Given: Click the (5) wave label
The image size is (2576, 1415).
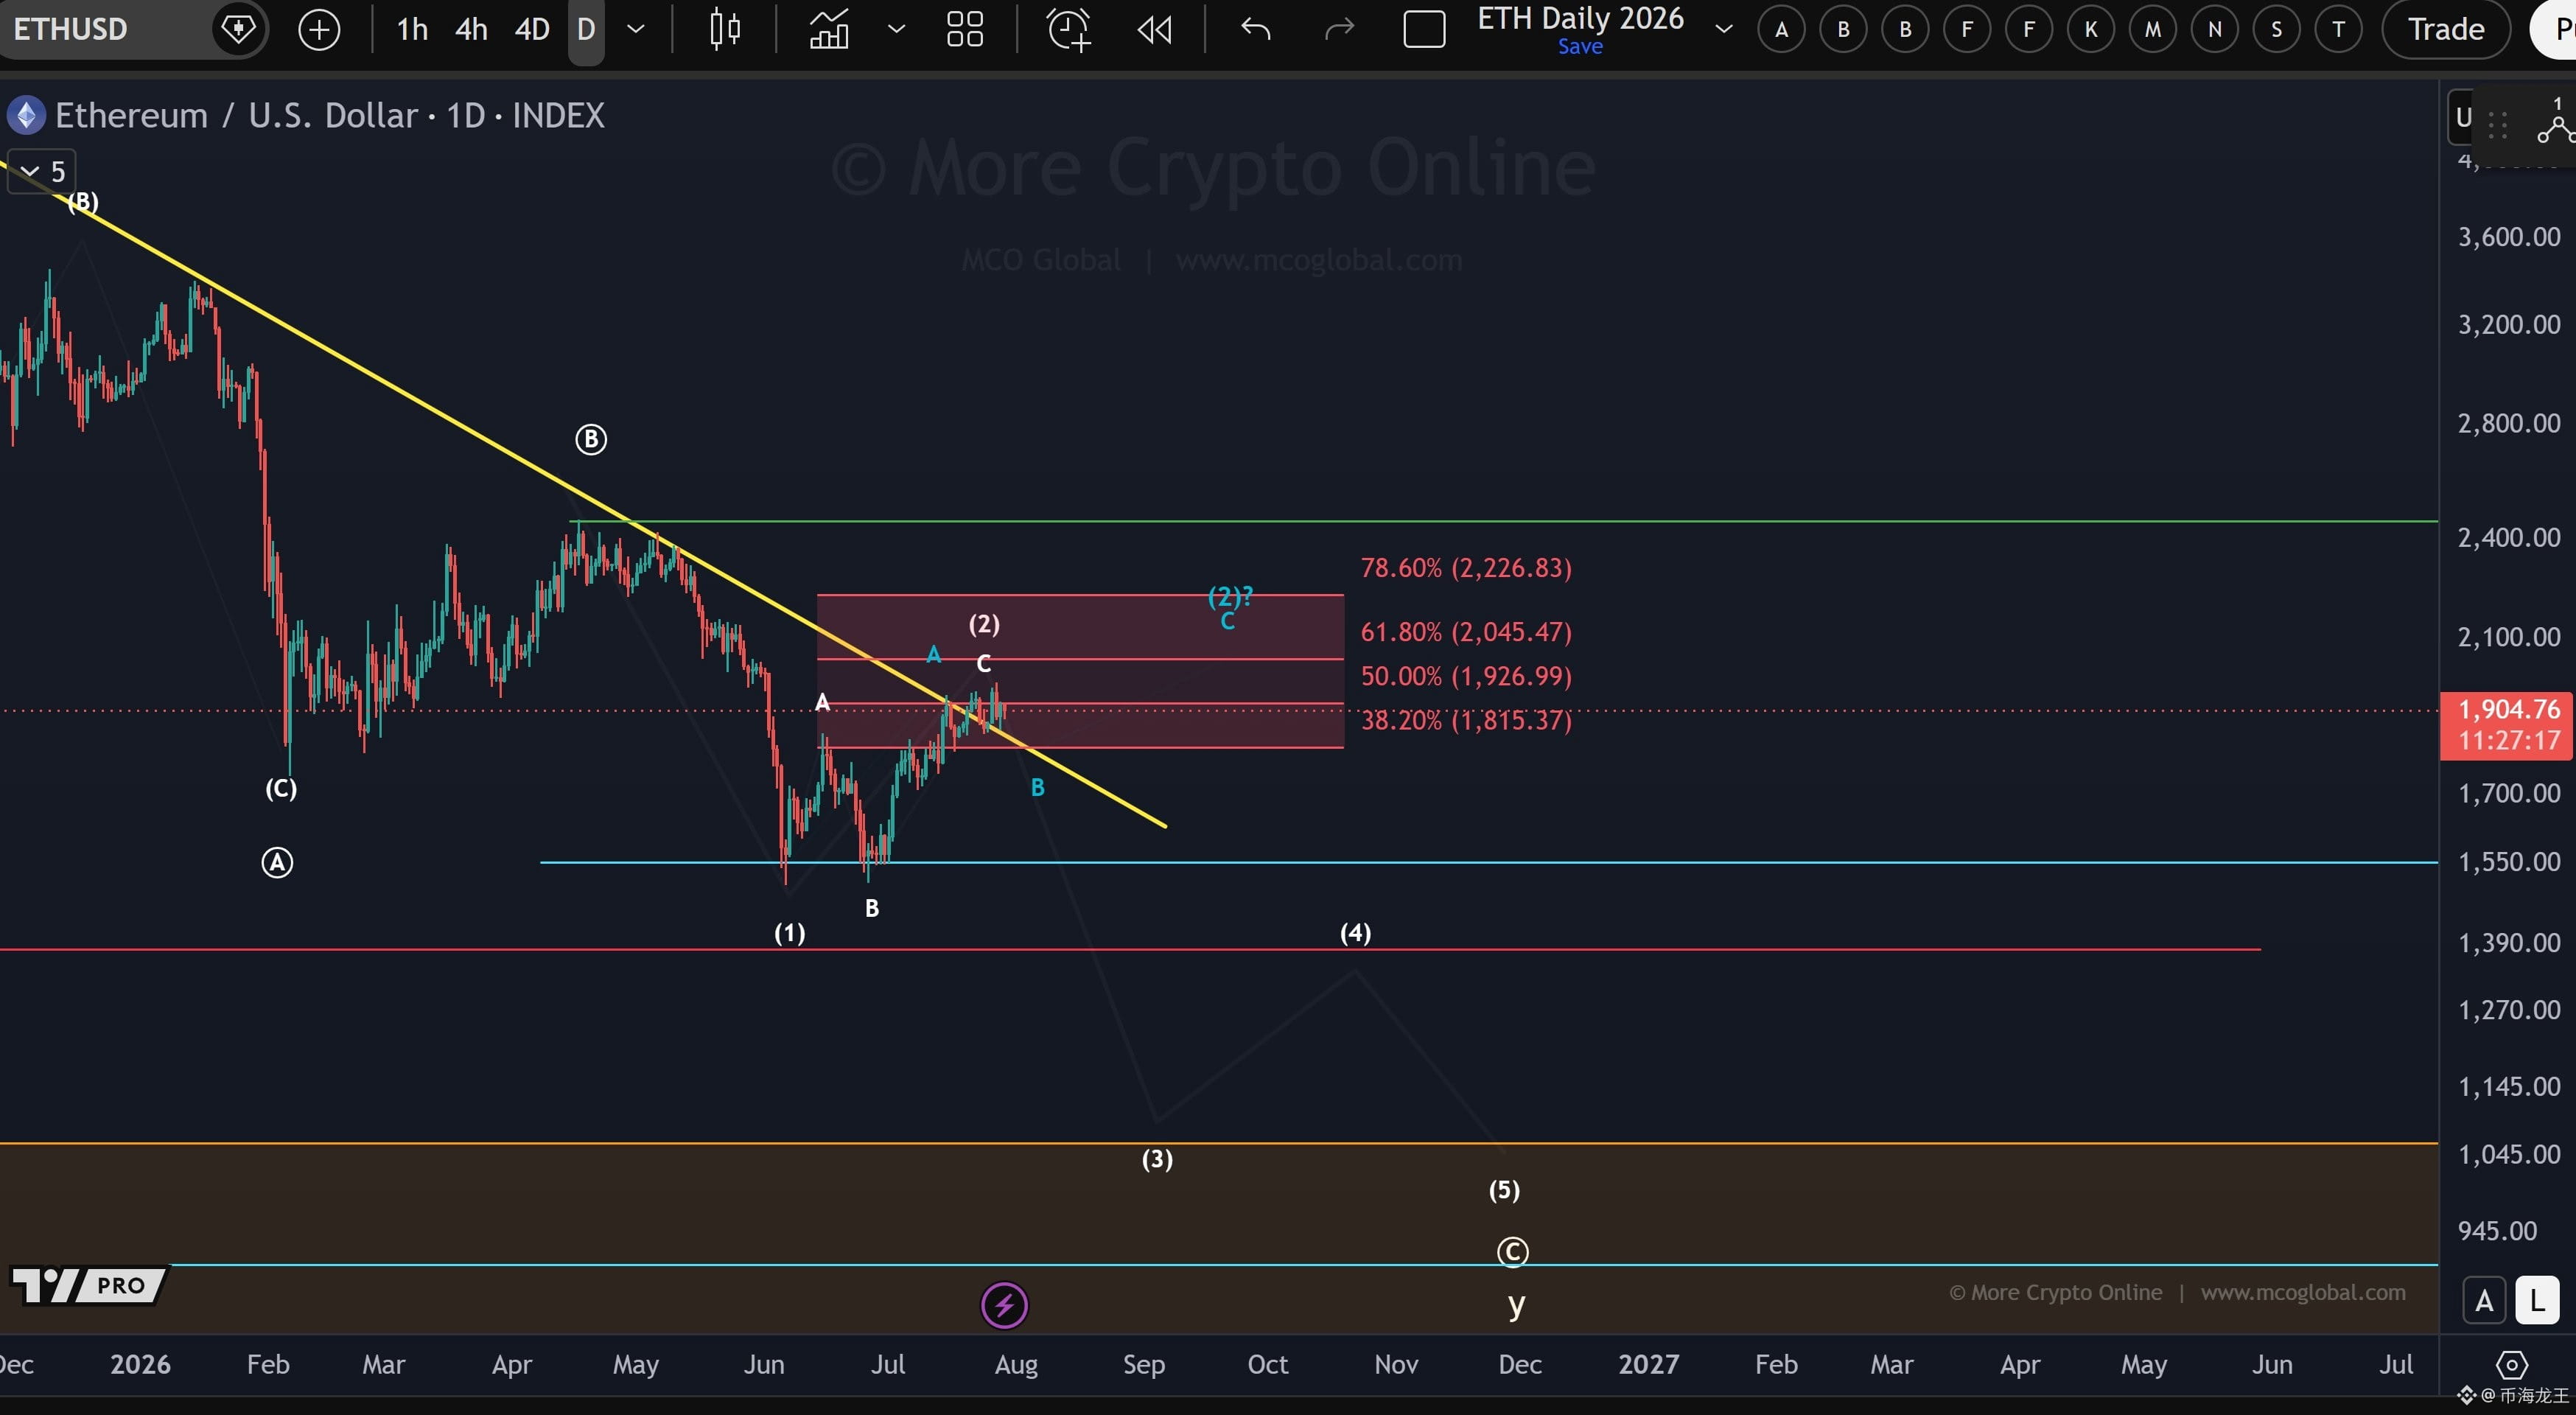Looking at the screenshot, I should [x=1504, y=1190].
